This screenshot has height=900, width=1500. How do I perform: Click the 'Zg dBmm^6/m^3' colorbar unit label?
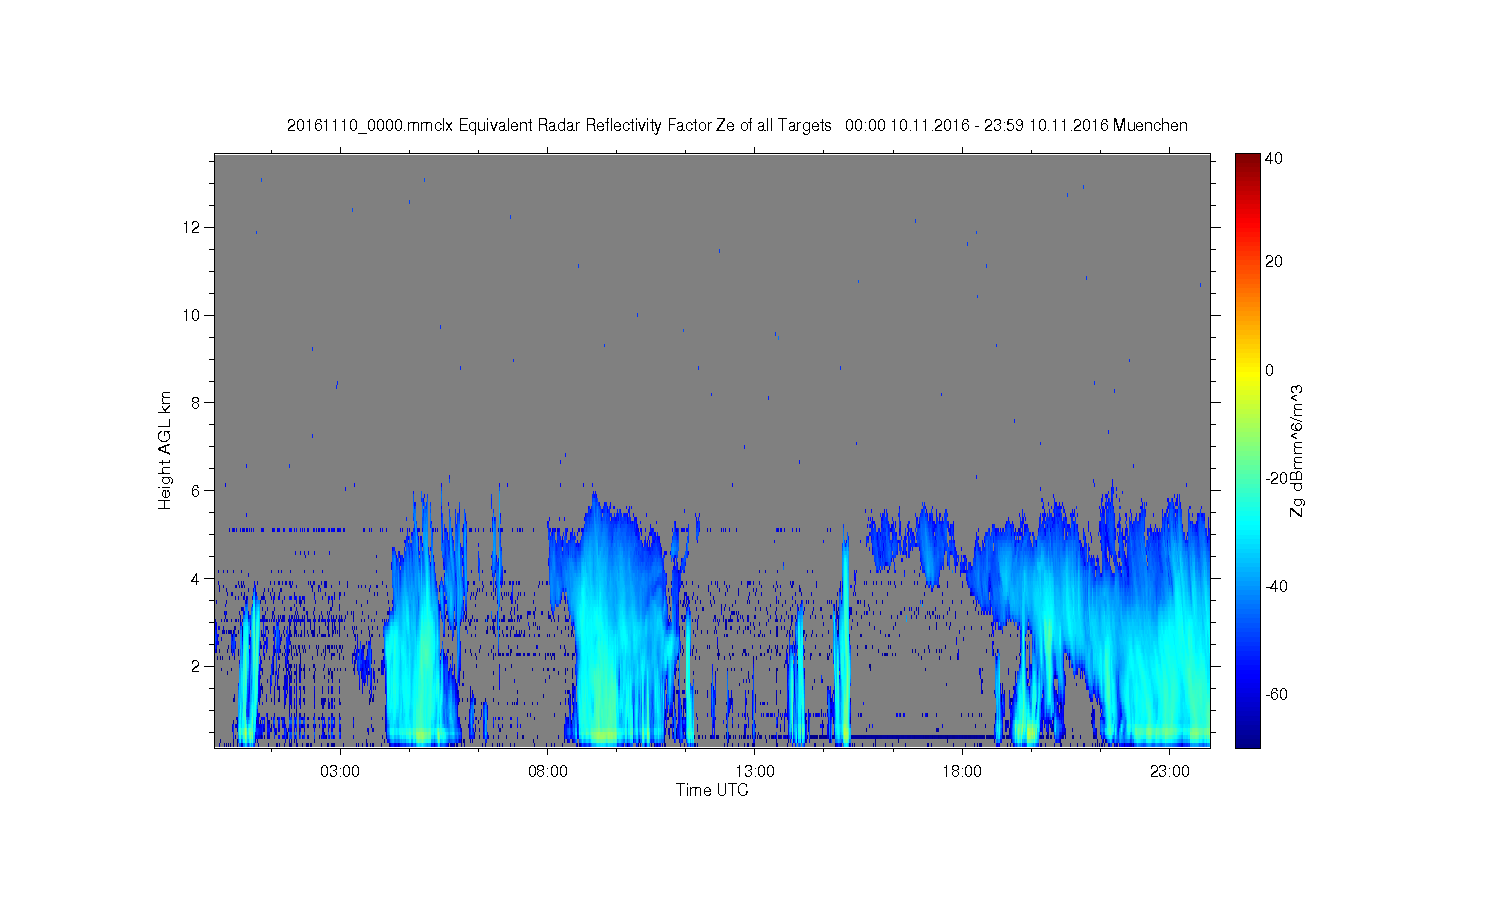tap(1297, 450)
